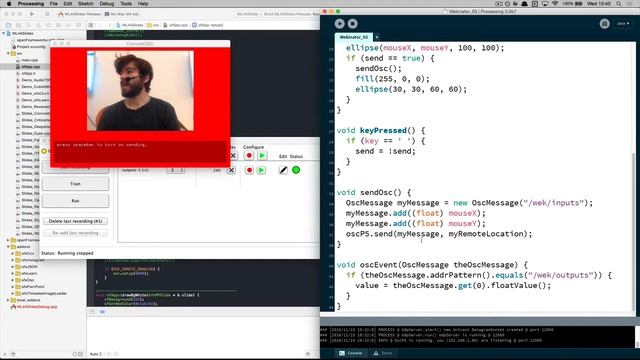640x360 pixels.
Task: Click the webcam video preview
Action: tap(140, 91)
